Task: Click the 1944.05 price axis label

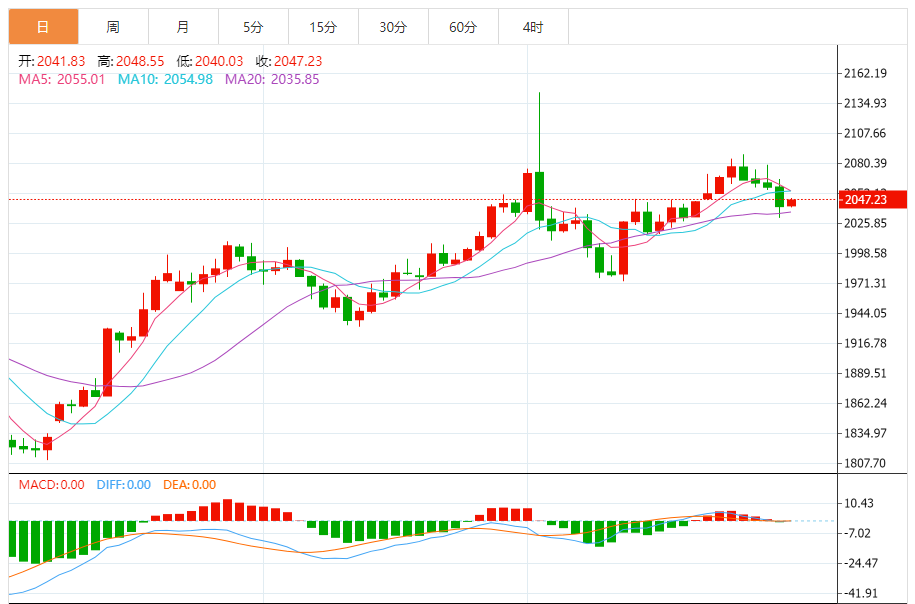Action: tap(865, 313)
